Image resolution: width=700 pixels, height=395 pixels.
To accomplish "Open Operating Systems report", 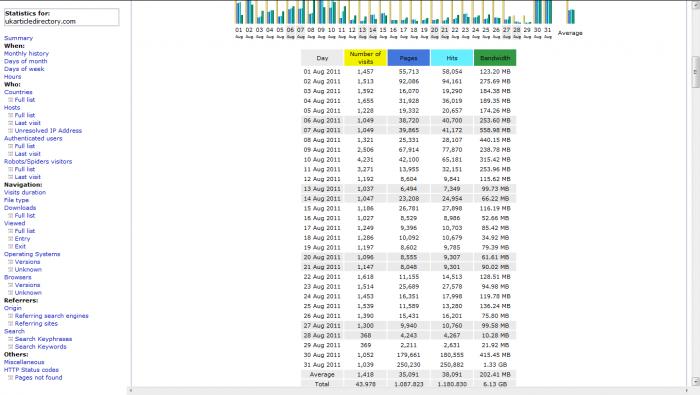I will [32, 254].
